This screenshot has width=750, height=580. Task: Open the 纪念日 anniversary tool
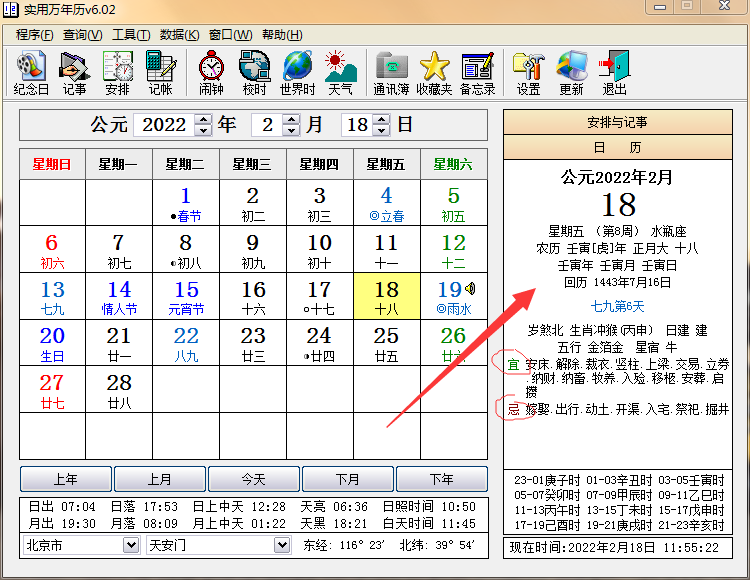(31, 72)
